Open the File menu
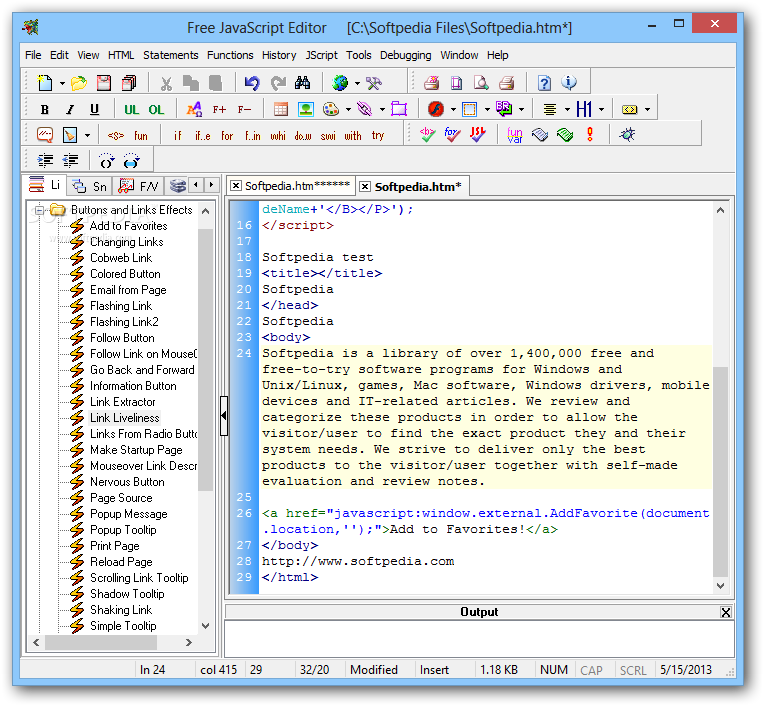This screenshot has height=706, width=764. [33, 55]
